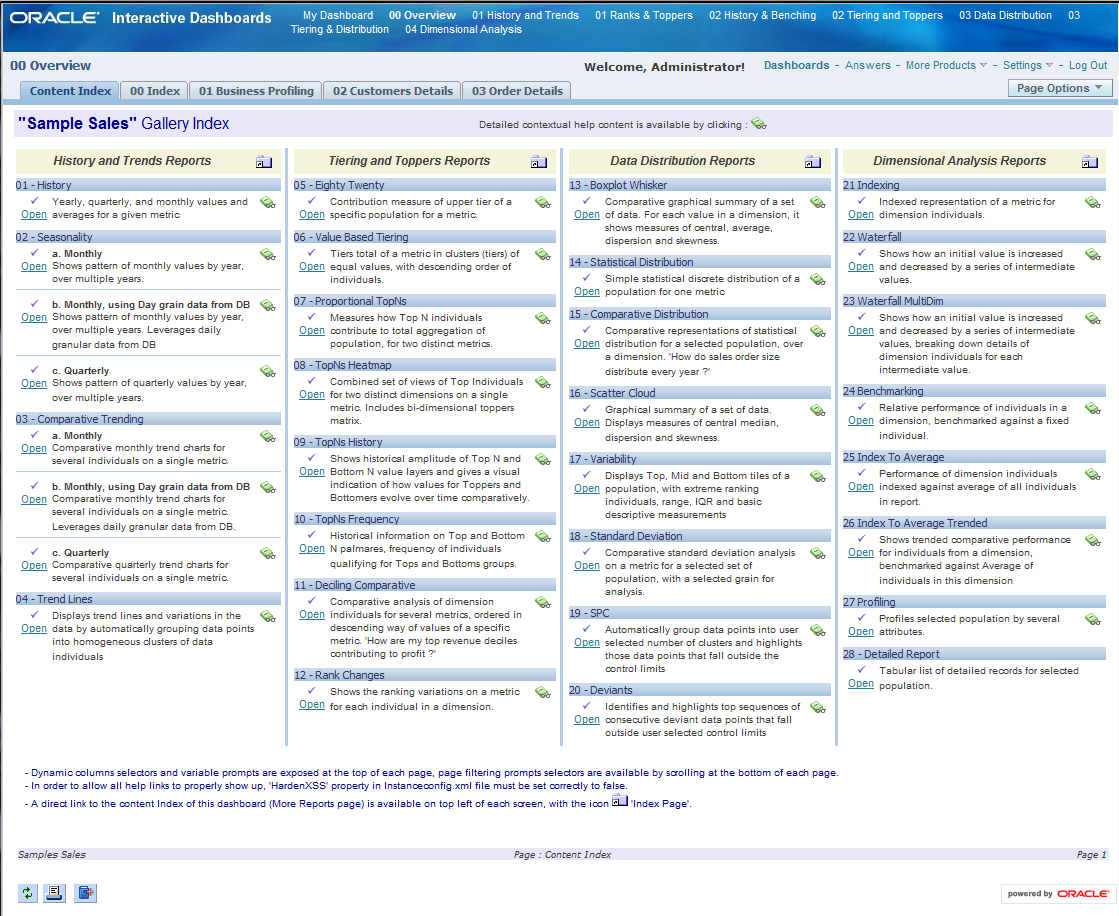Image resolution: width=1119 pixels, height=916 pixels.
Task: Click help icon for 04 - Trend Lines
Action: [267, 617]
